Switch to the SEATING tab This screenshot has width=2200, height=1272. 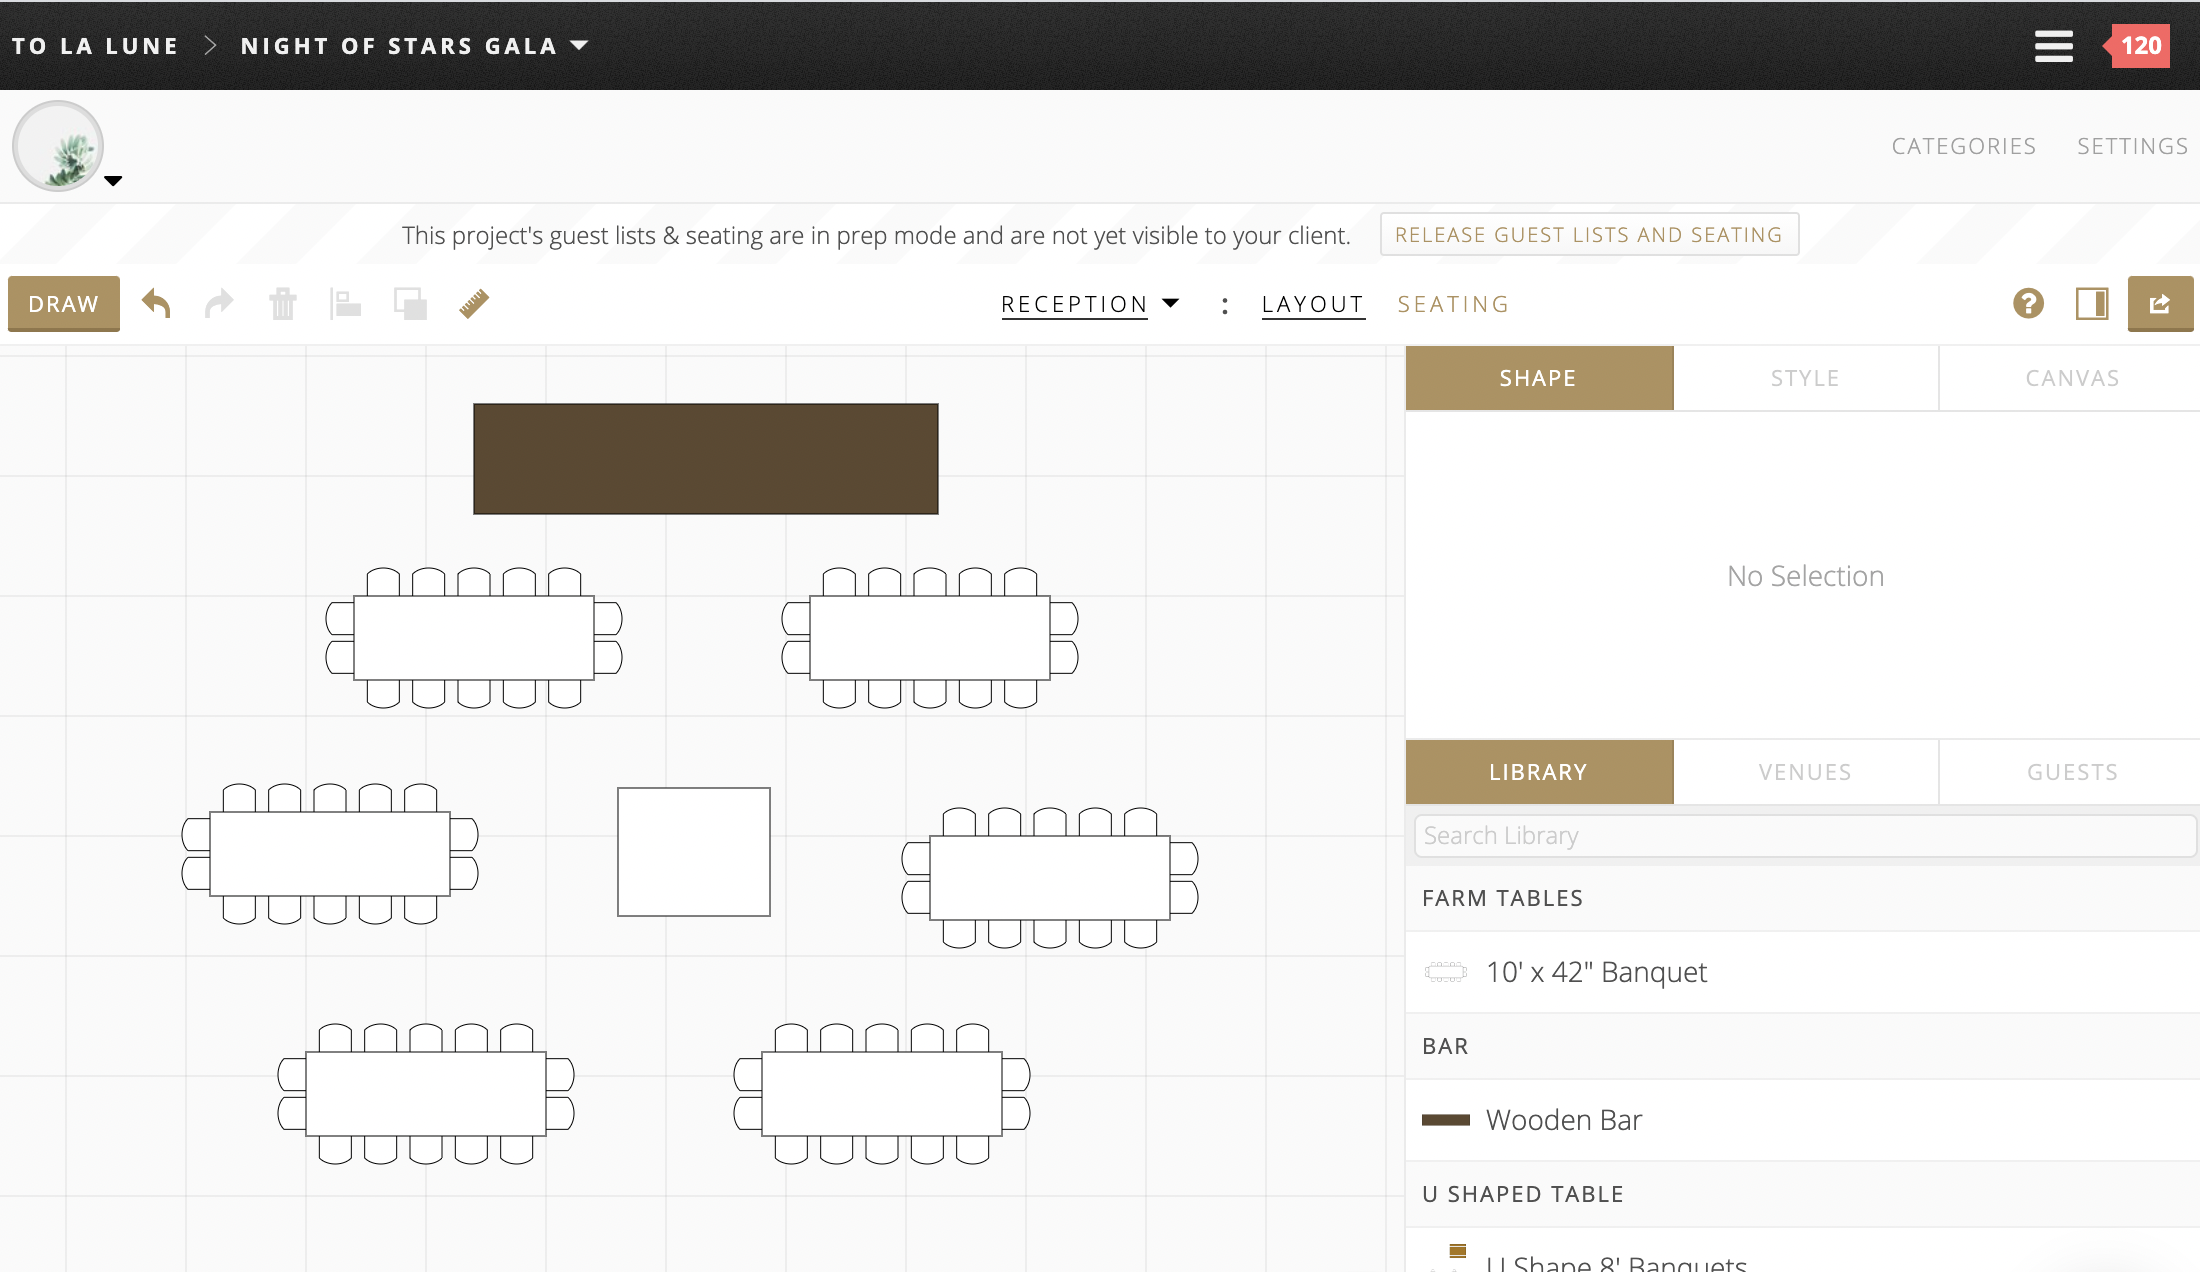(x=1453, y=304)
